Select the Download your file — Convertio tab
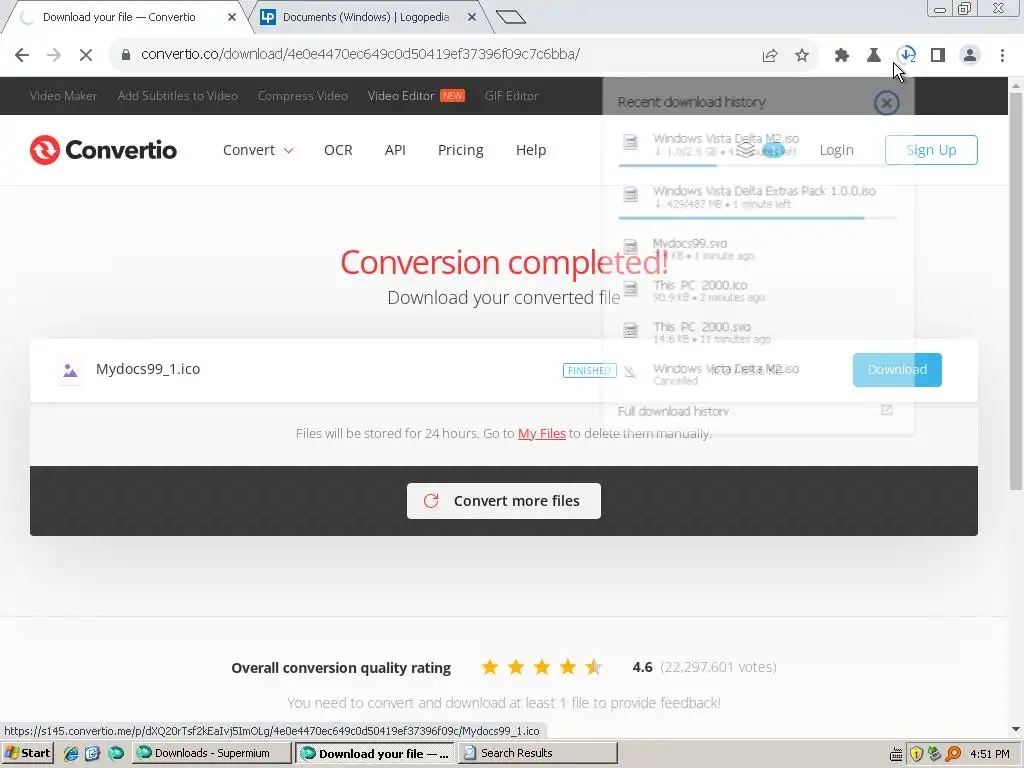This screenshot has width=1024, height=768. point(119,17)
